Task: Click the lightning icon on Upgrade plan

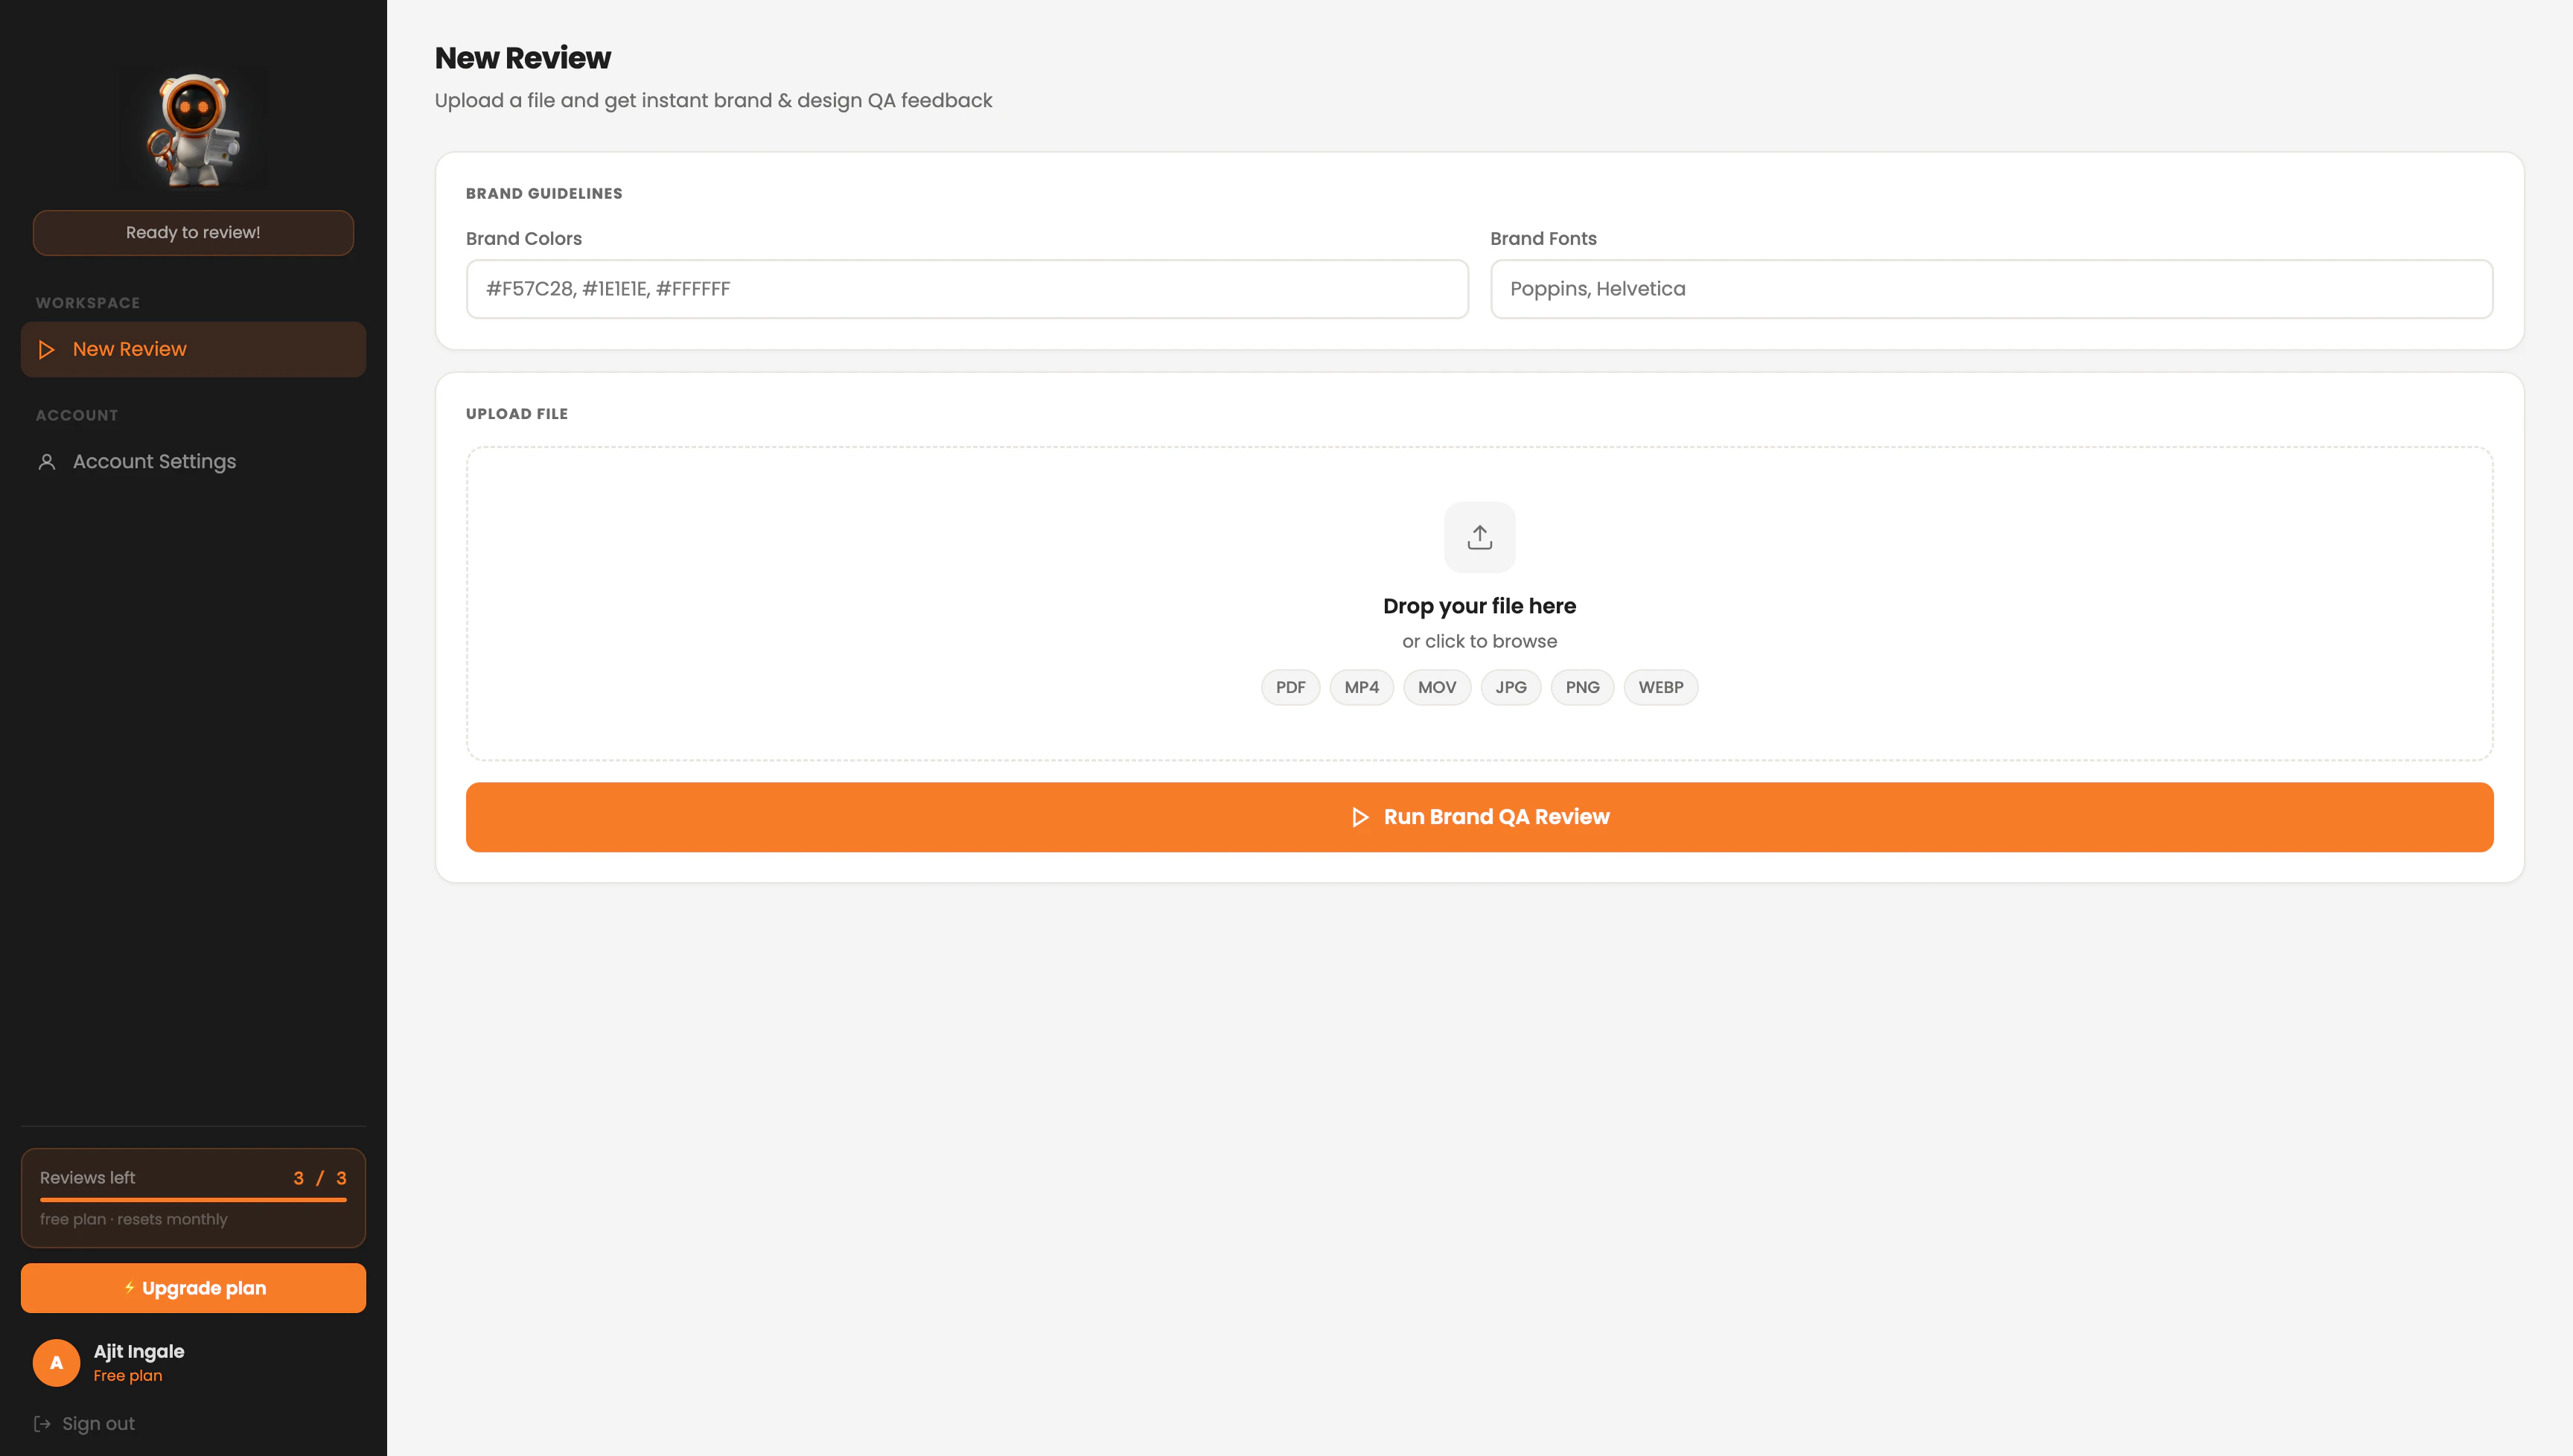Action: (129, 1288)
